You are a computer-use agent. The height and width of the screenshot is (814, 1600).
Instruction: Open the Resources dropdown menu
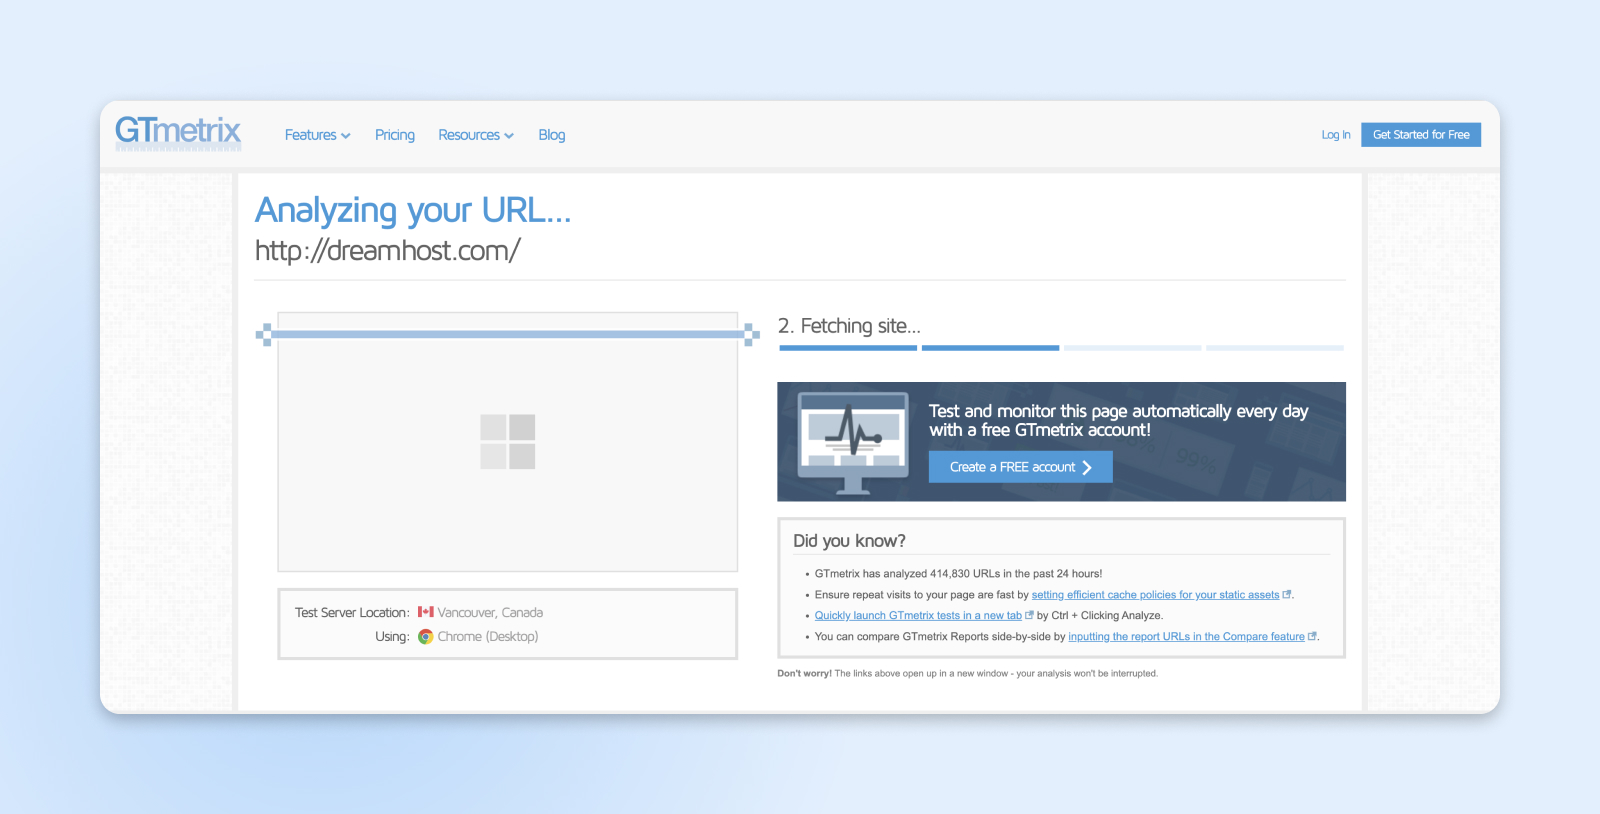coord(475,135)
